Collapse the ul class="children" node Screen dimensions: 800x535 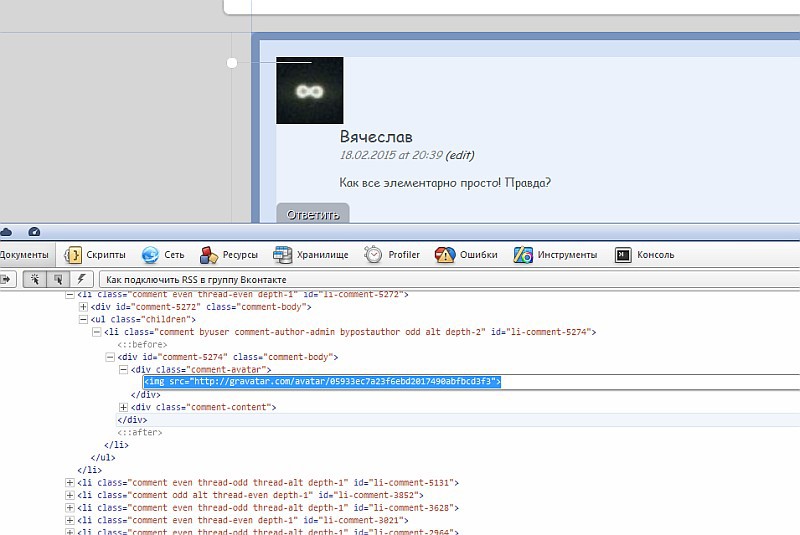[x=83, y=319]
